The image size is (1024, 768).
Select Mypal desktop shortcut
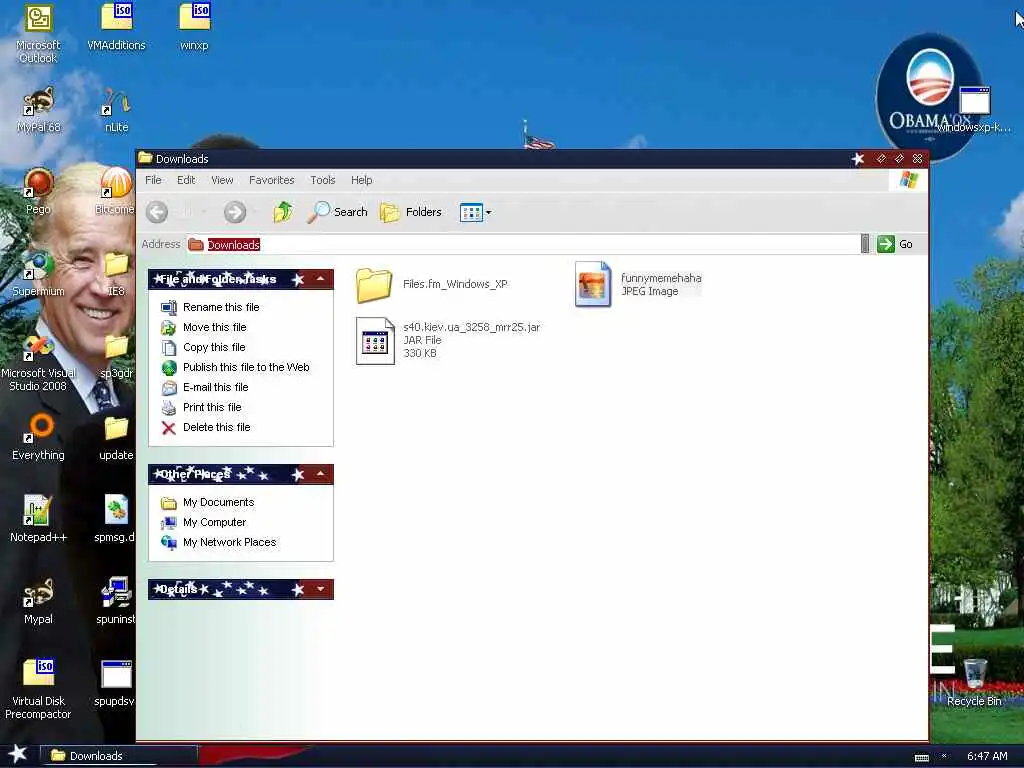tap(38, 602)
